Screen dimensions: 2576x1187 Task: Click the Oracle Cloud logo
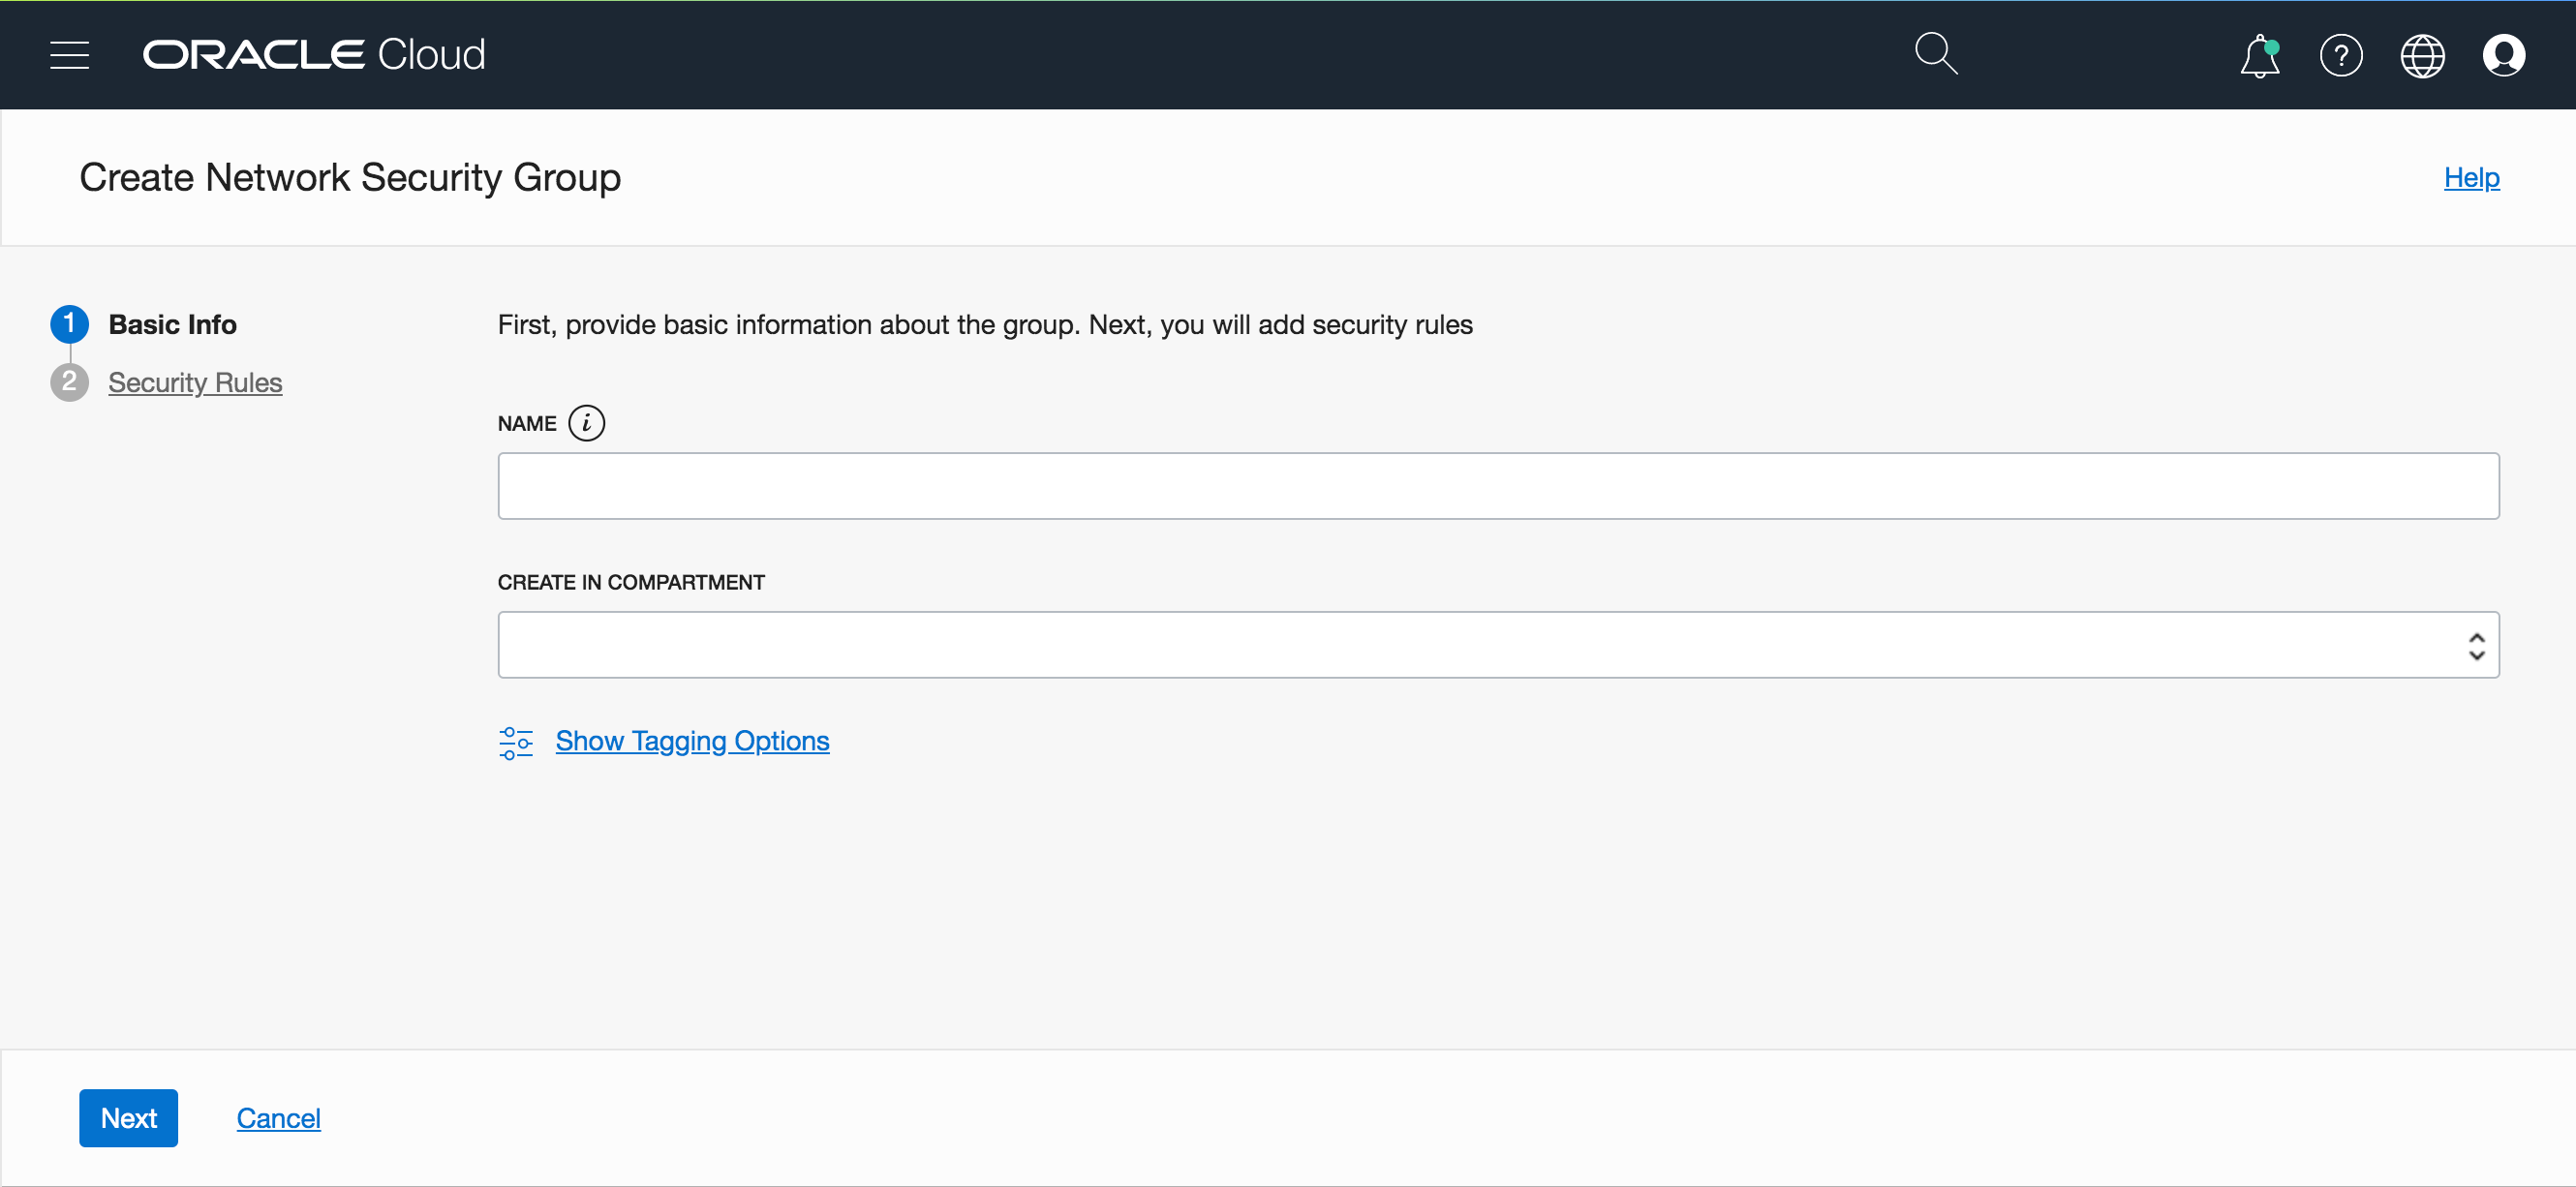pyautogui.click(x=313, y=55)
